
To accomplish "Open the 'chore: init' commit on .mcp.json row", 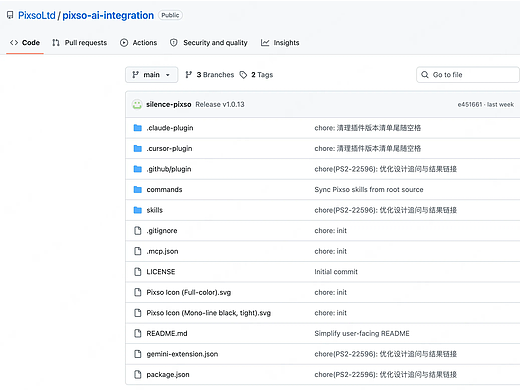I will [331, 251].
